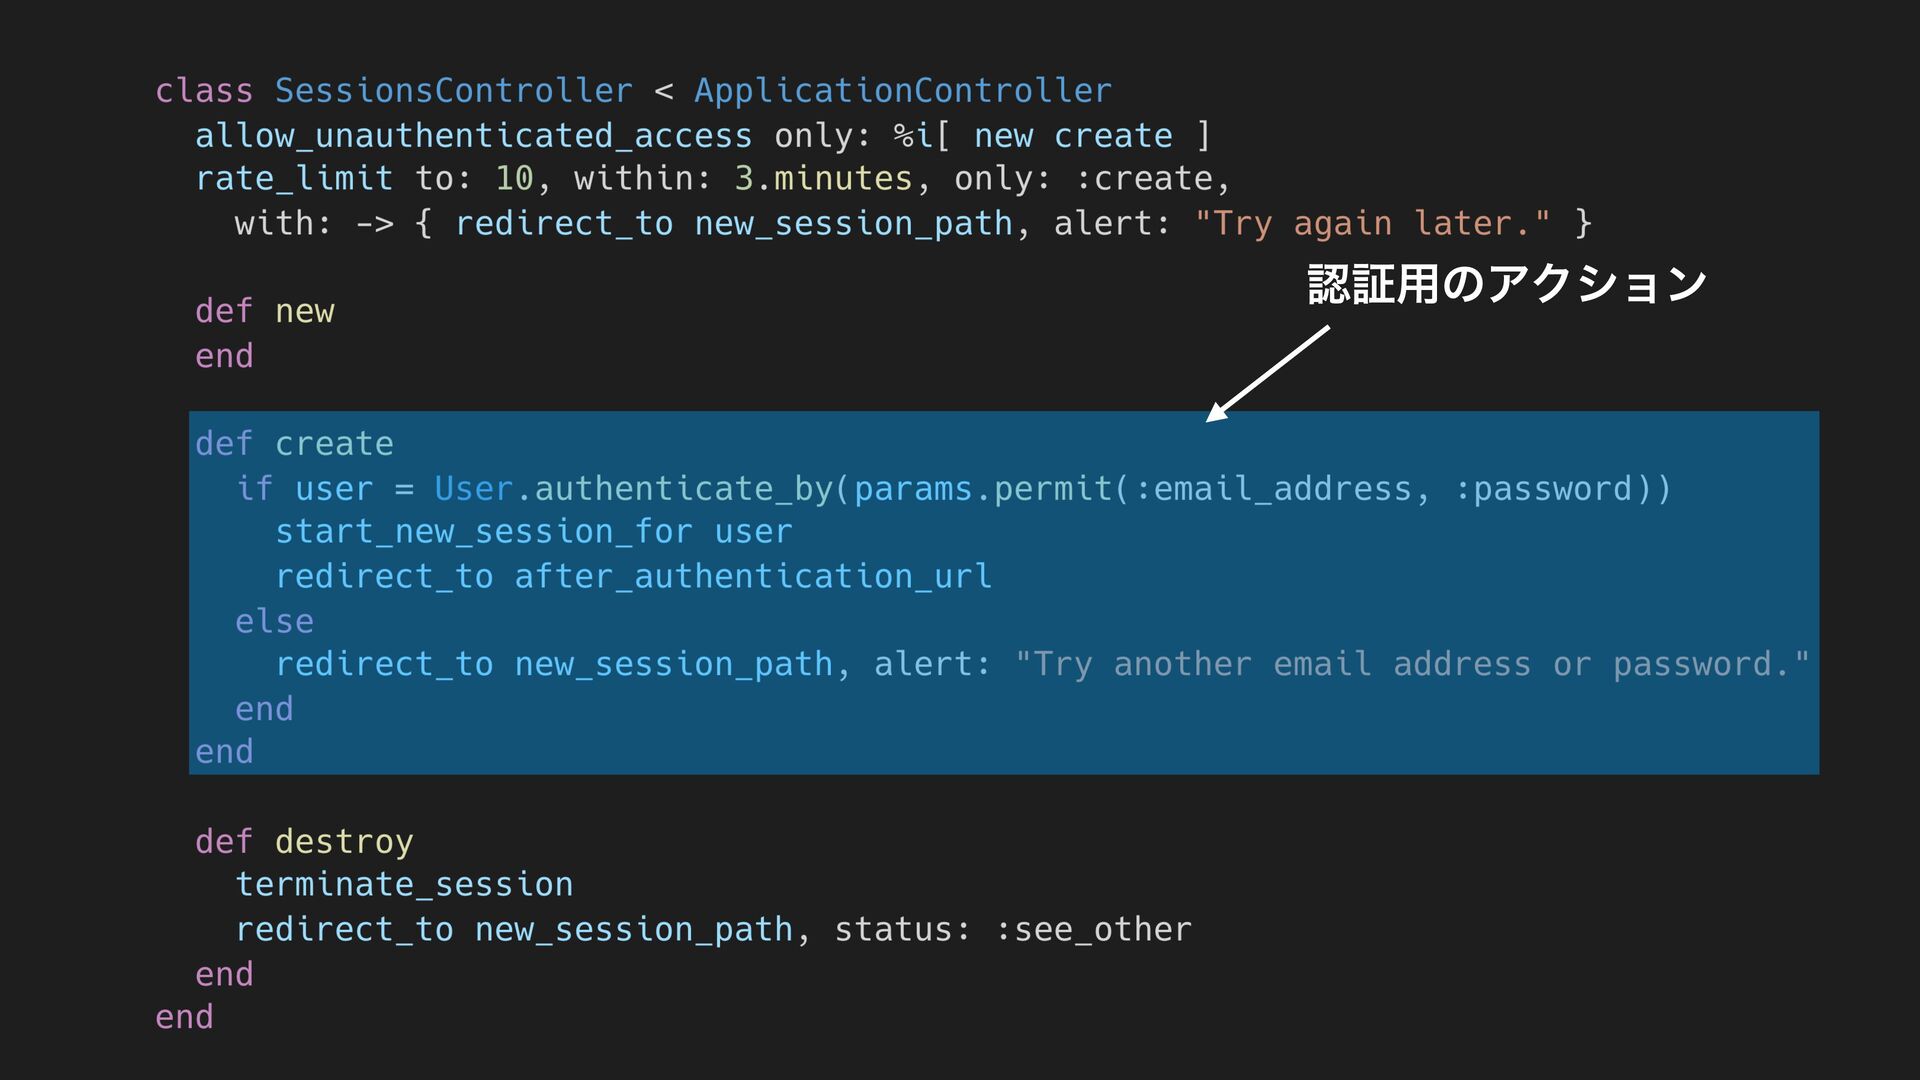Click the allow_unauthenticated_access method call

pyautogui.click(x=473, y=136)
